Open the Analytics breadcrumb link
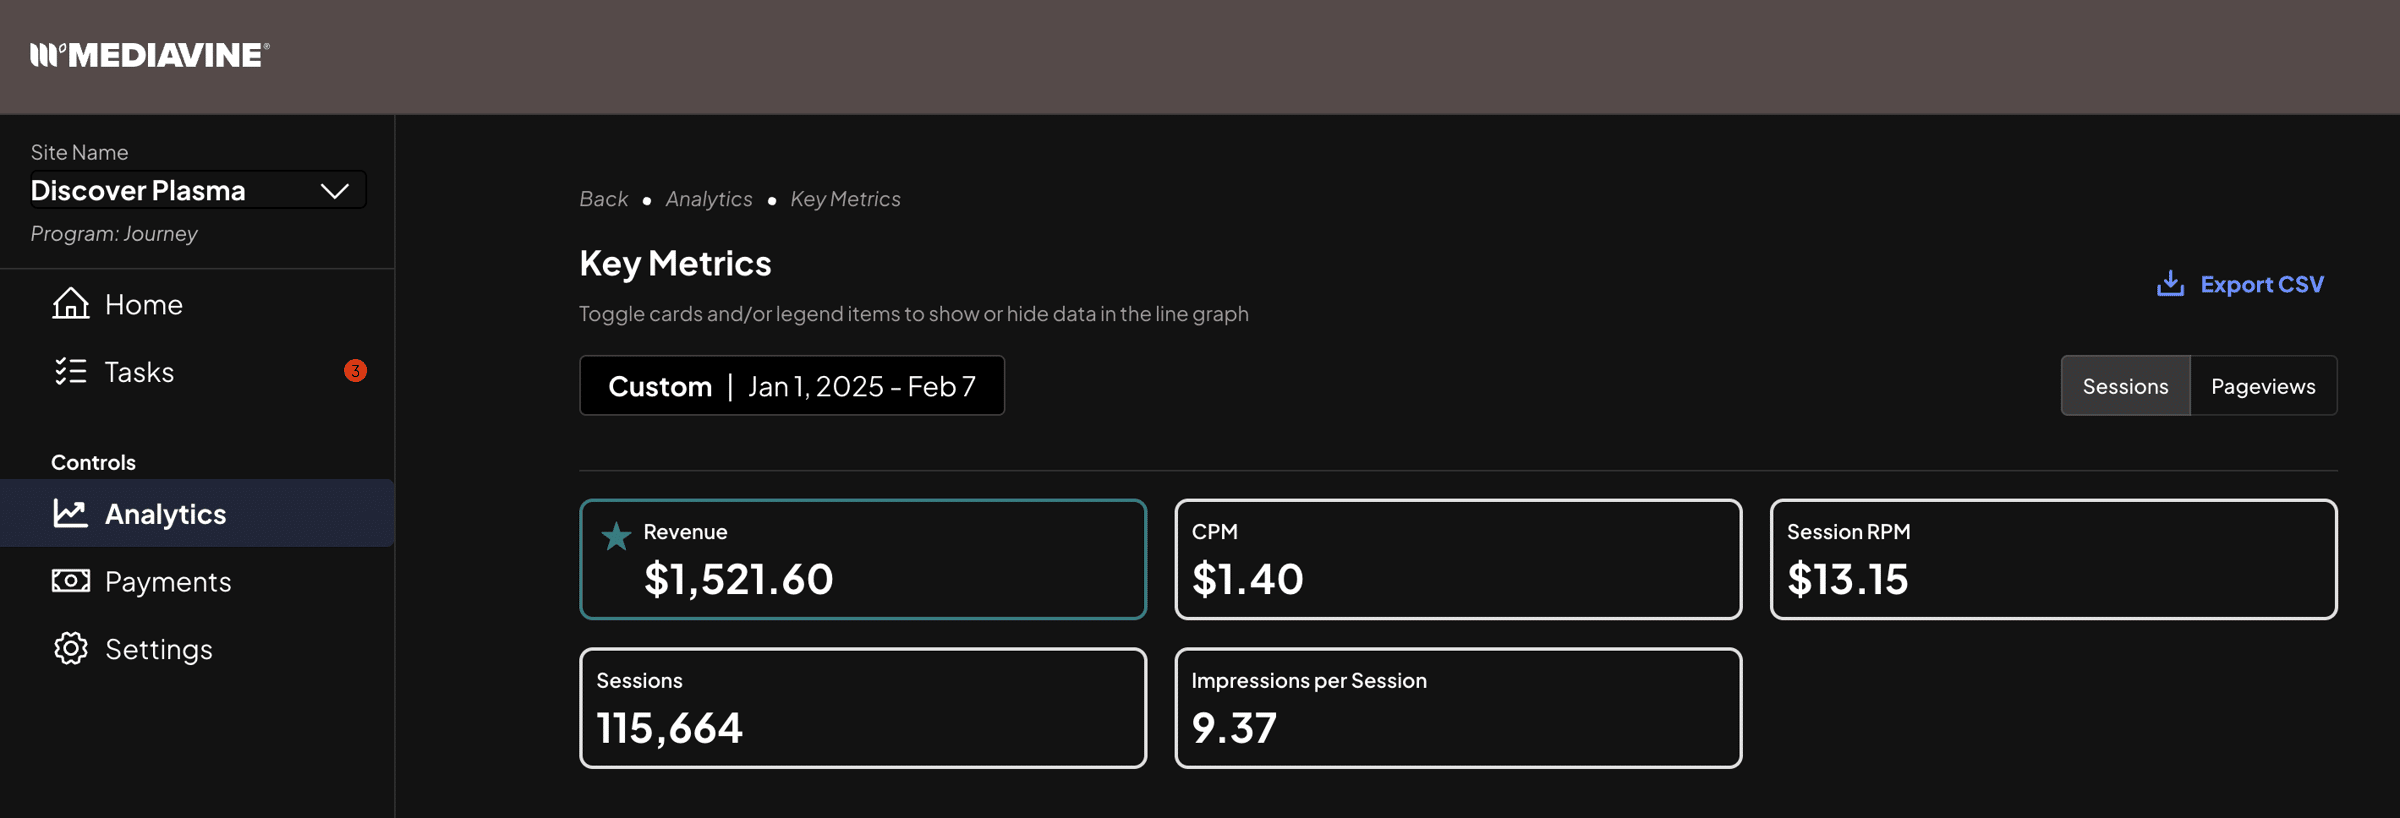The image size is (2400, 818). (708, 199)
